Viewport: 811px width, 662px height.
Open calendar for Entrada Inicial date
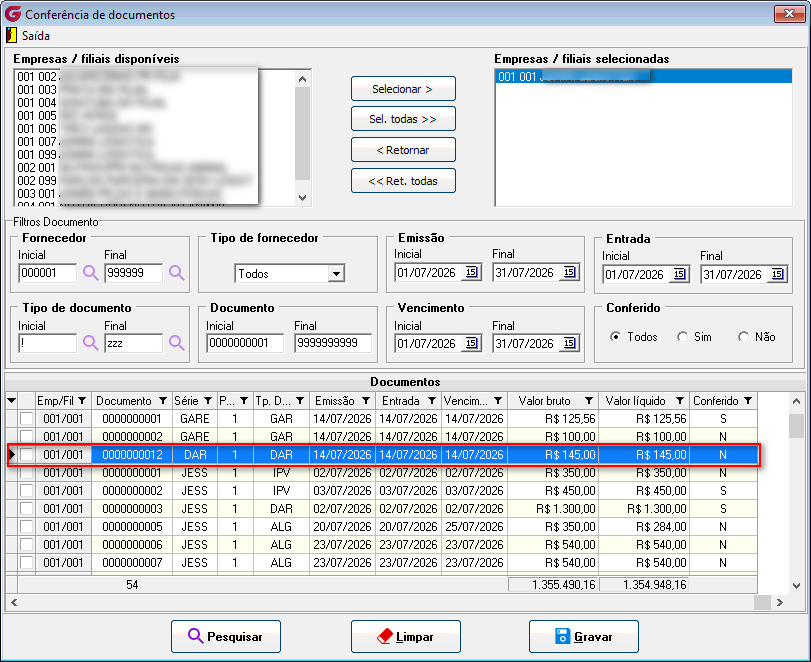point(680,274)
